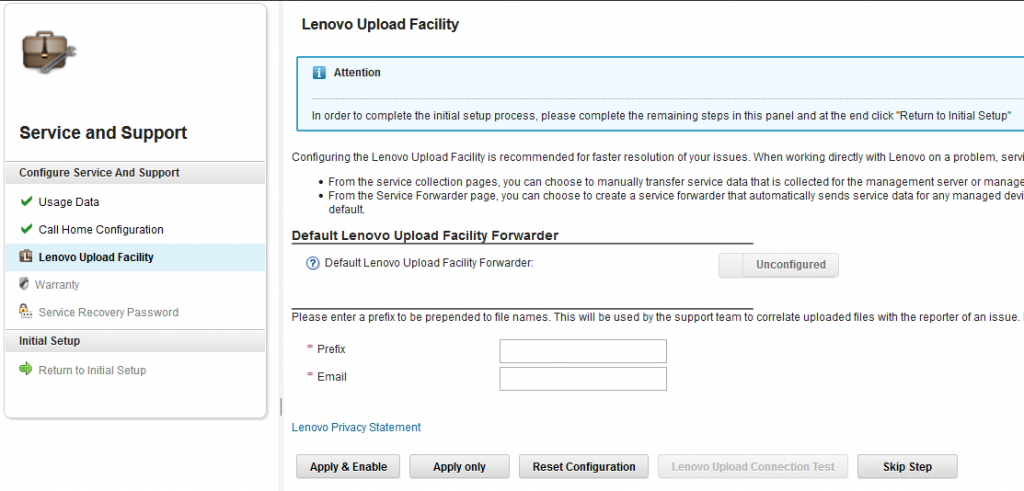
Task: Click the Apply & Enable button
Action: click(x=348, y=467)
